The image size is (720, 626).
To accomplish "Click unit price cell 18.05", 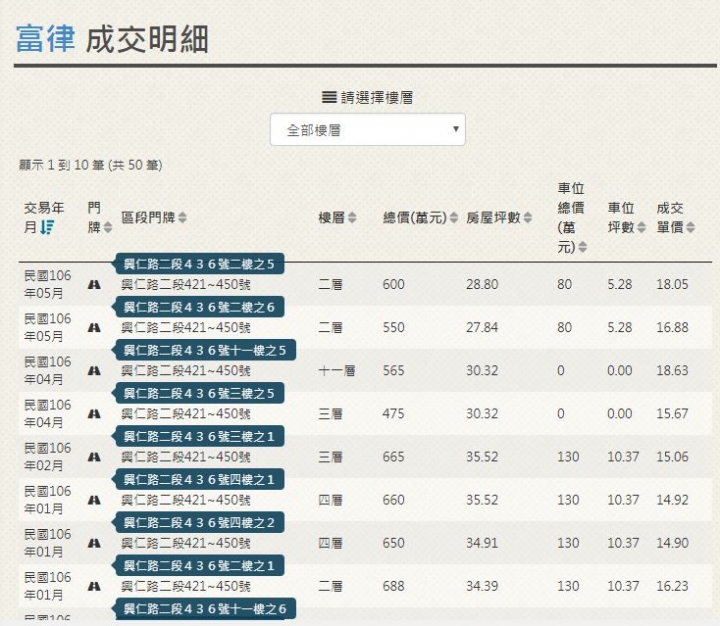I will point(672,284).
